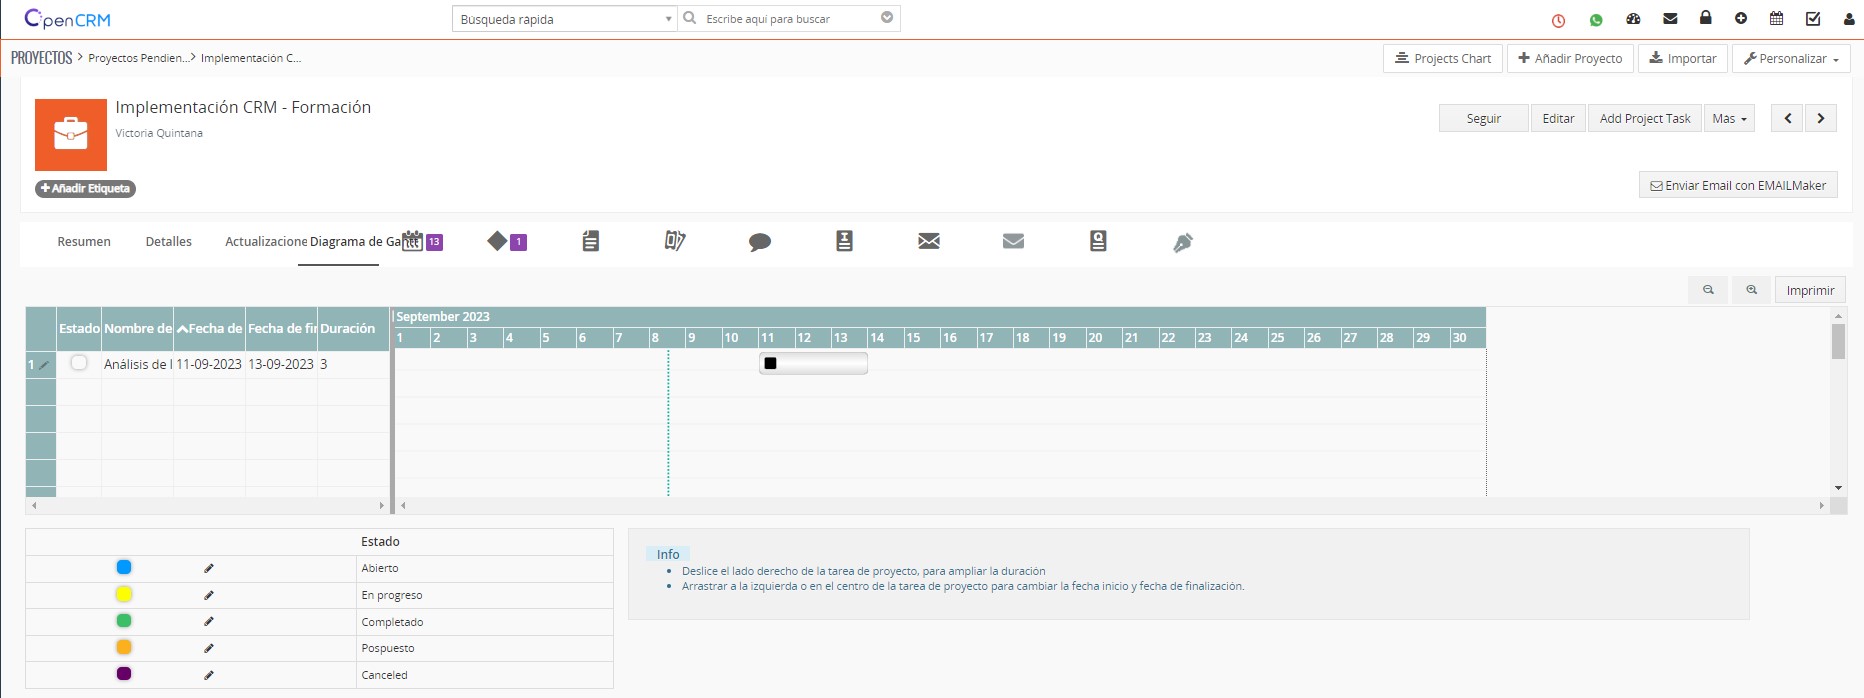1864x698 pixels.
Task: Go to next project record arrow
Action: click(1820, 118)
